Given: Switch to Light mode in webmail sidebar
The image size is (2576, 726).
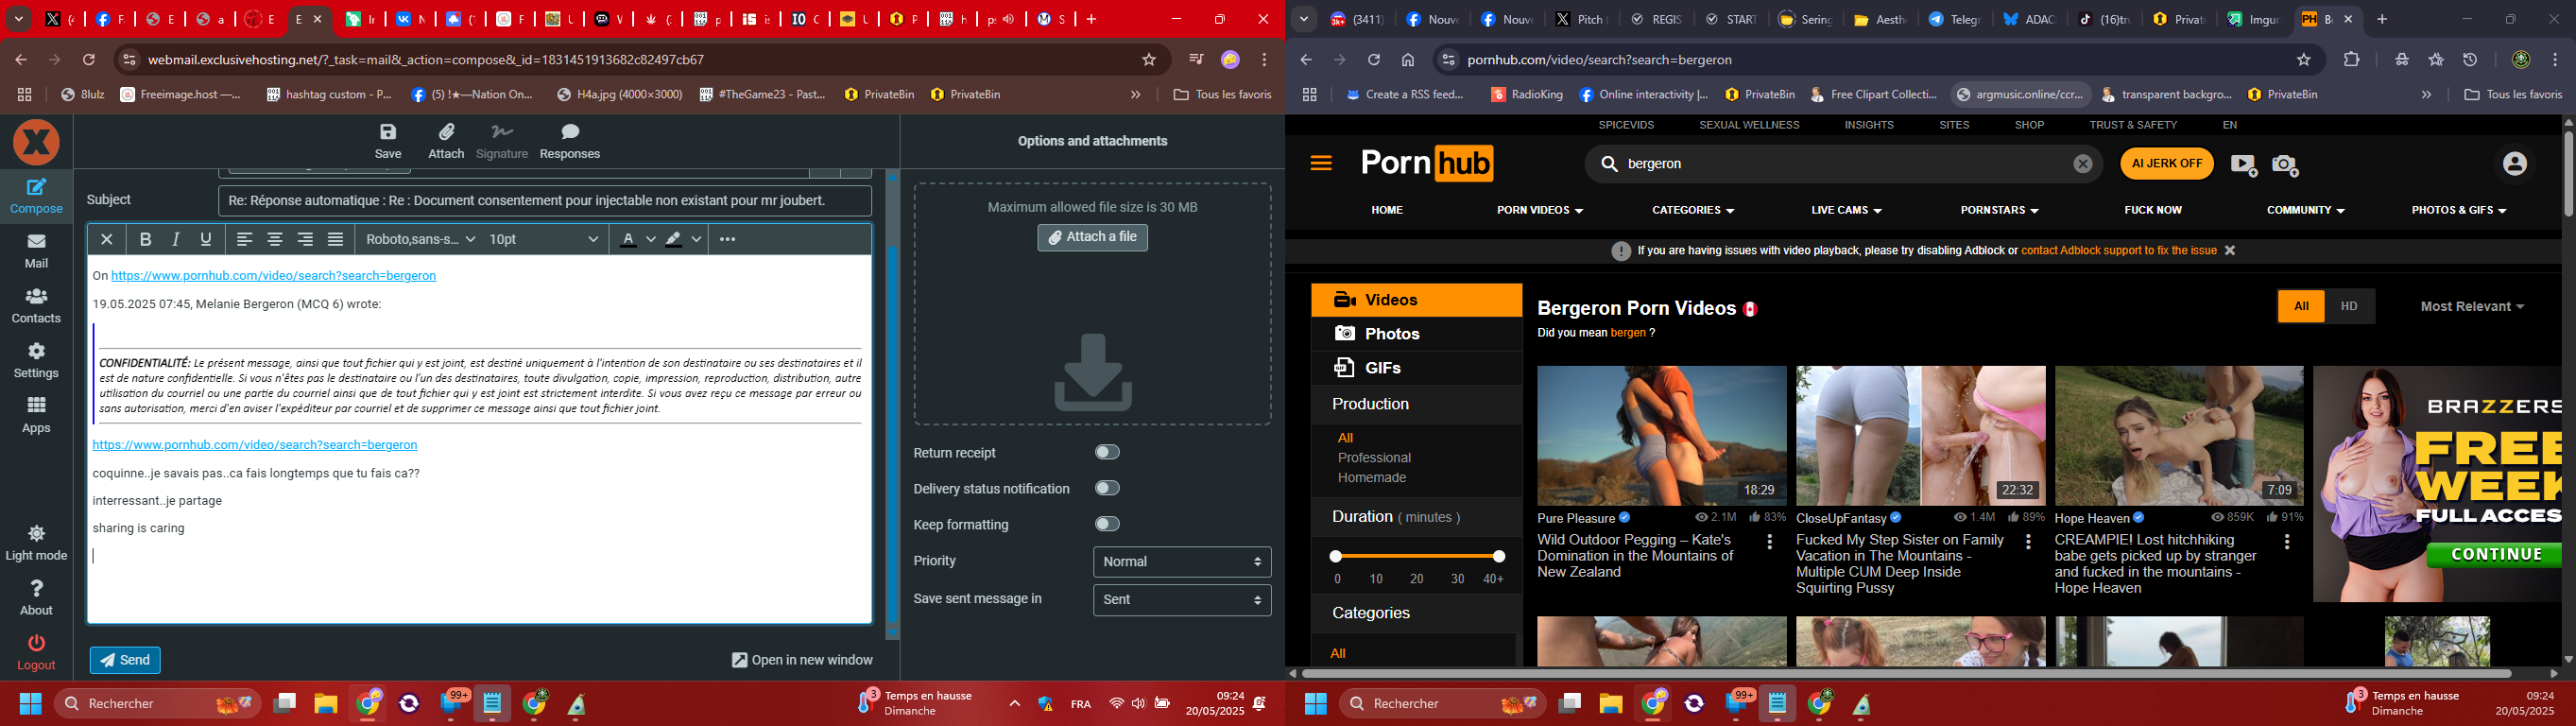Looking at the screenshot, I should click(x=36, y=543).
